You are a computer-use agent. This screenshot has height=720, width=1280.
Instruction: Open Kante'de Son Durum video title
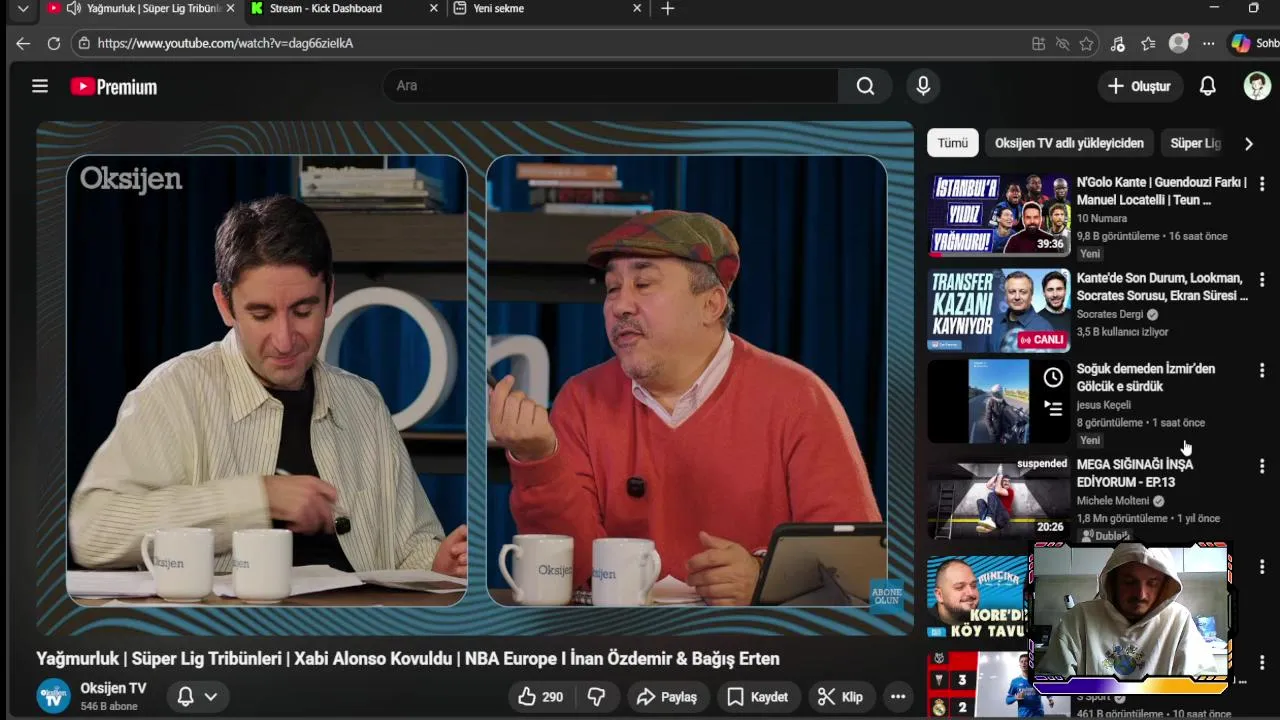[1162, 287]
